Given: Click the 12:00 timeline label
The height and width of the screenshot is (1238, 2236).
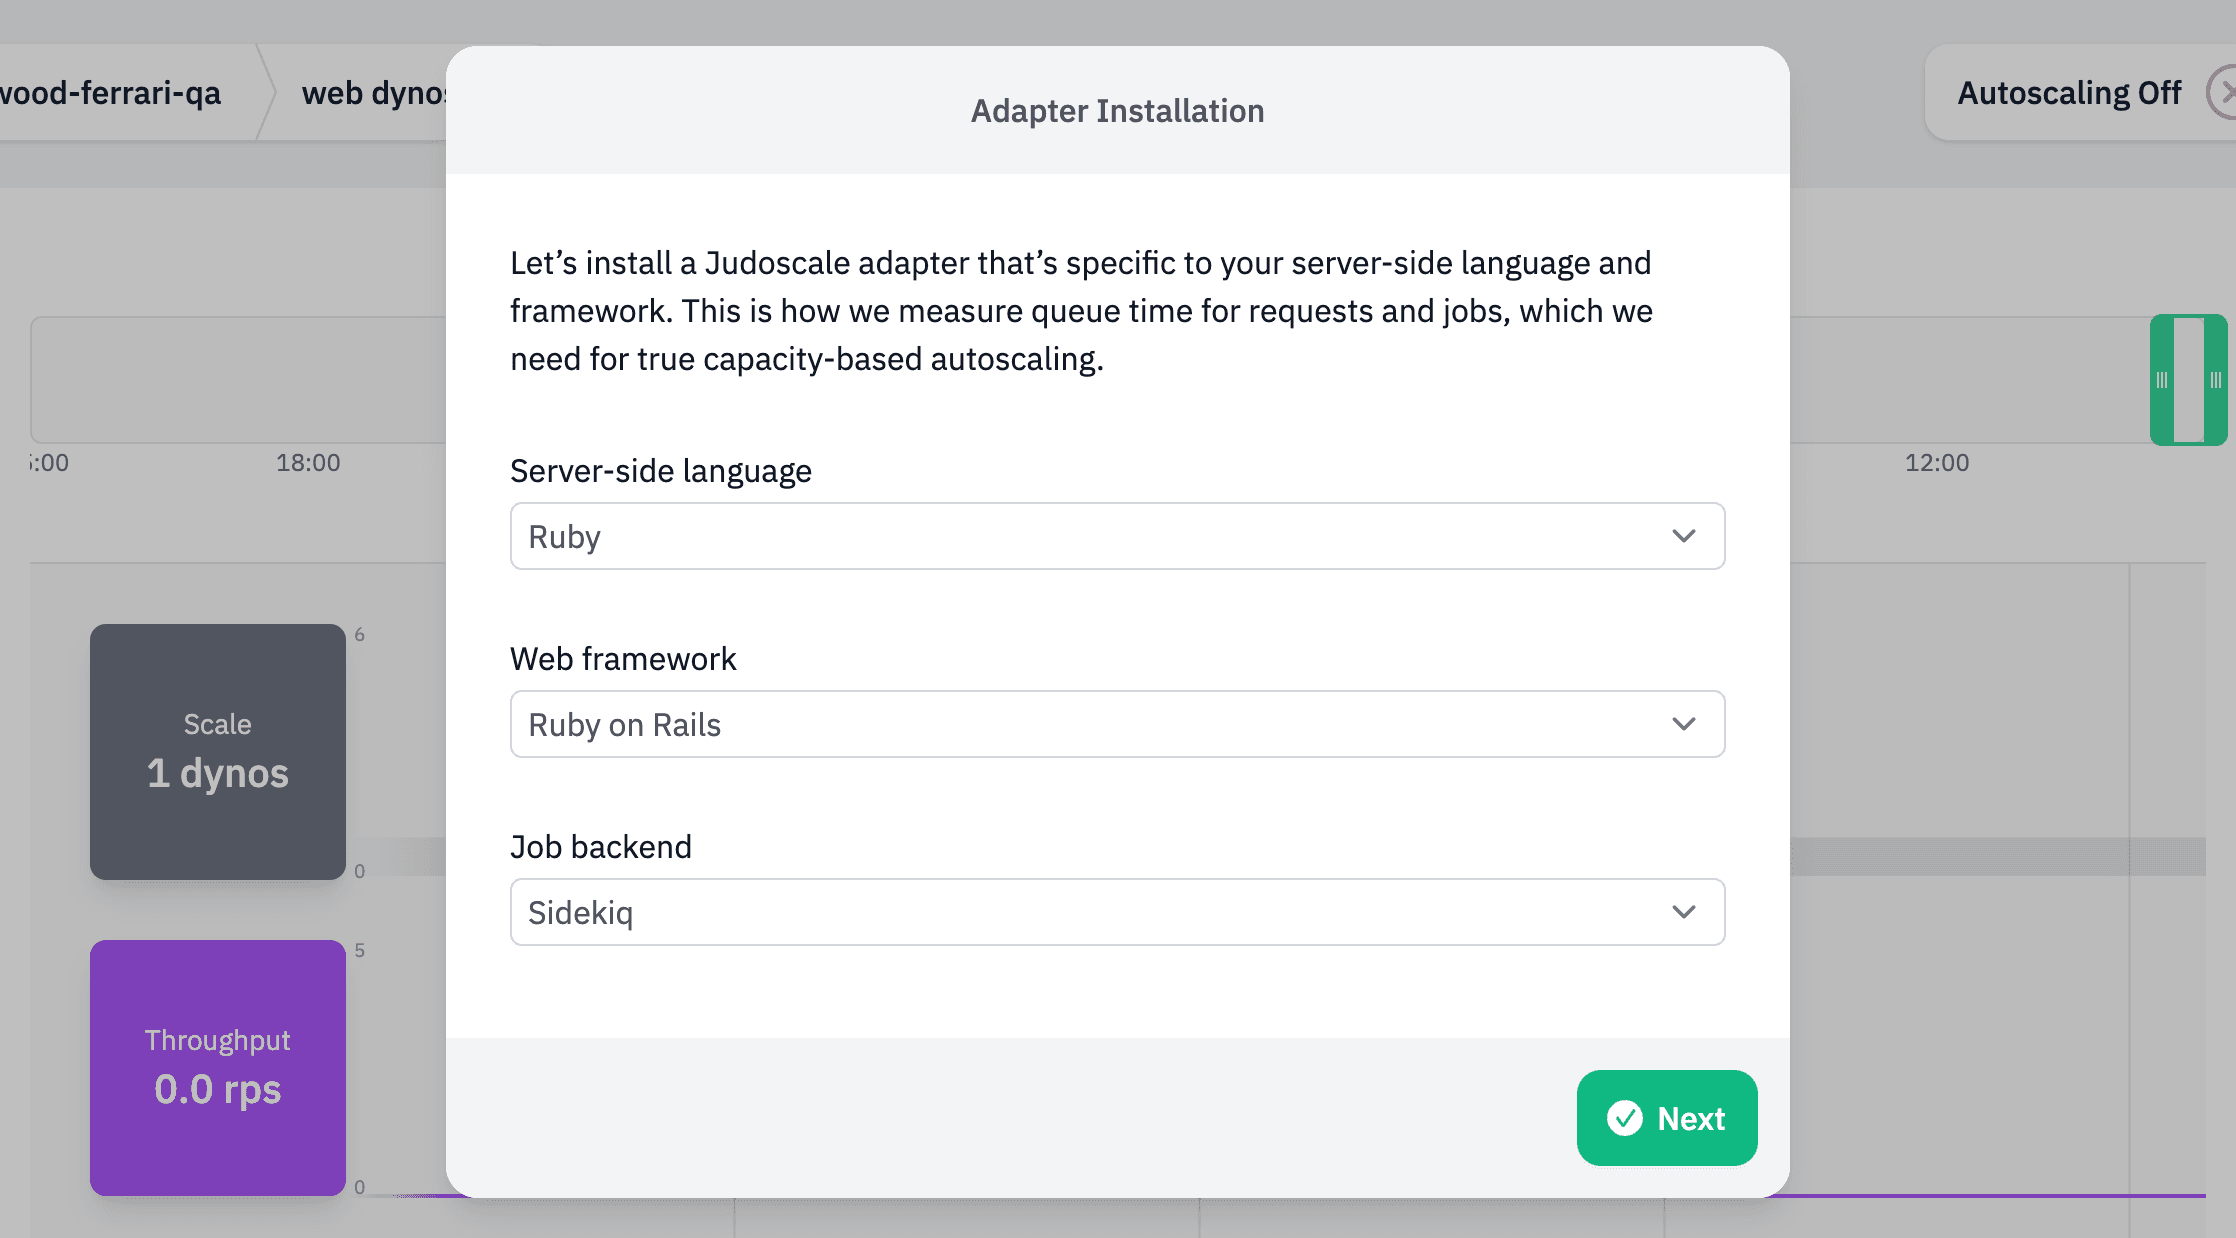Looking at the screenshot, I should pos(1937,463).
